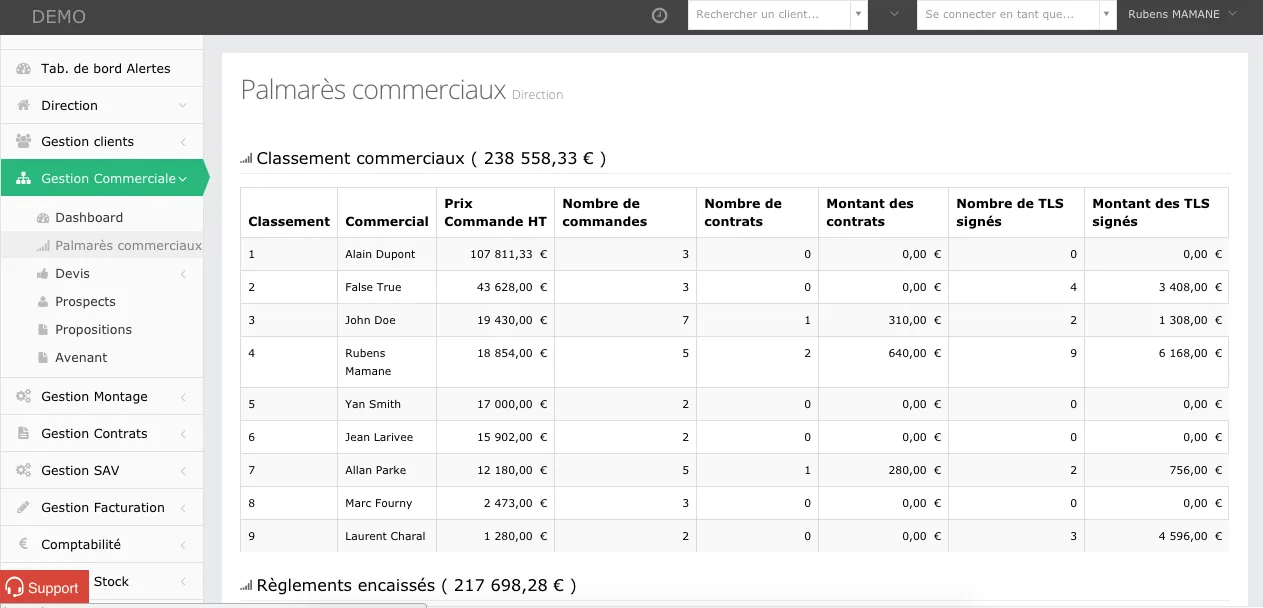The height and width of the screenshot is (608, 1263).
Task: Open the Avenant submenu item
Action: click(81, 357)
